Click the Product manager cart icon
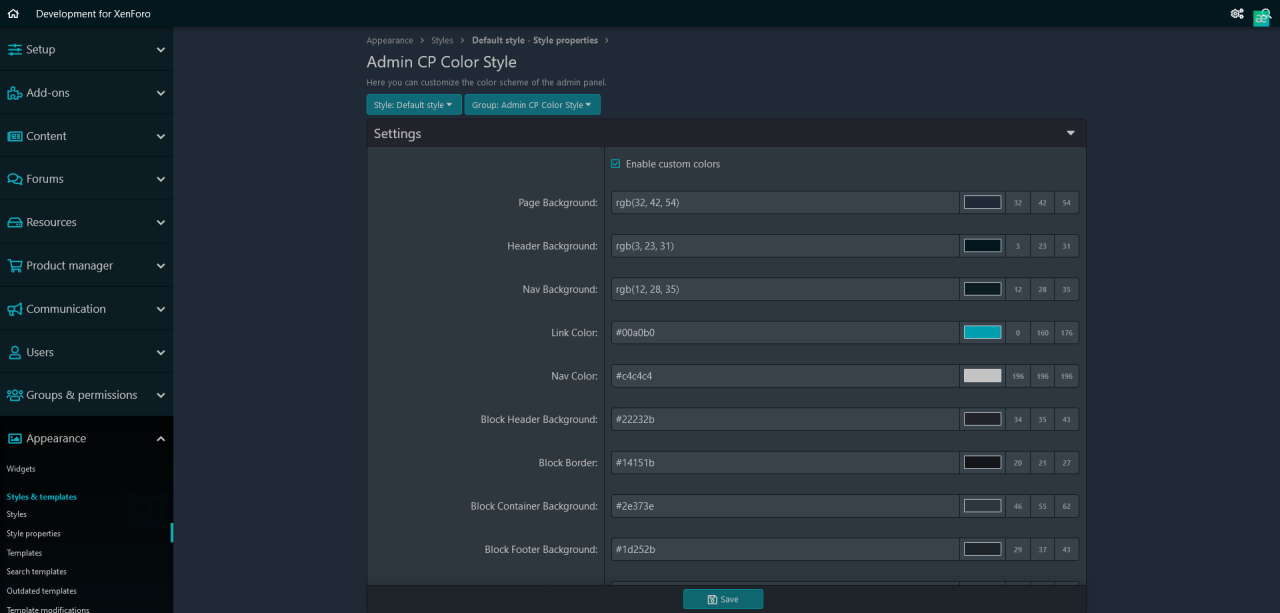This screenshot has height=613, width=1280. pyautogui.click(x=15, y=266)
